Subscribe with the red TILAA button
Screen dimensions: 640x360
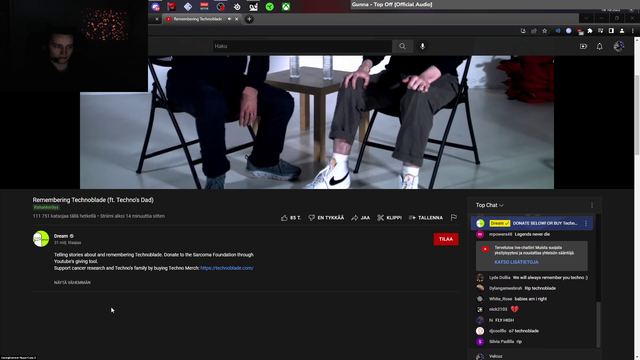446,239
